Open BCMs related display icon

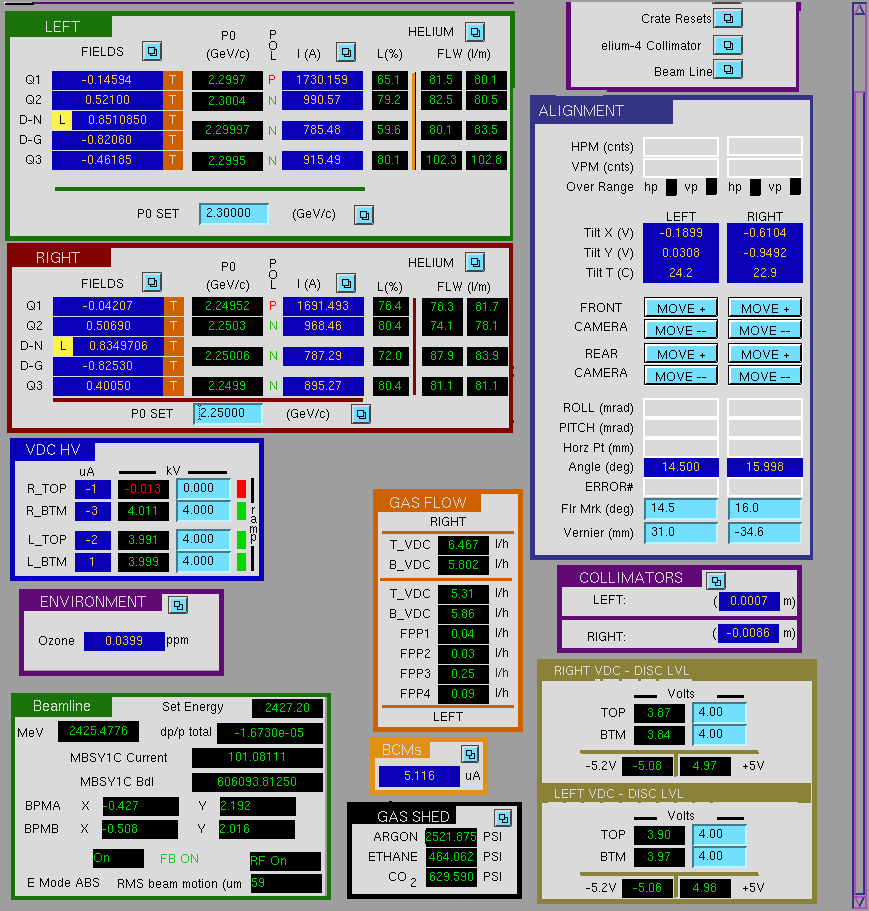[470, 754]
